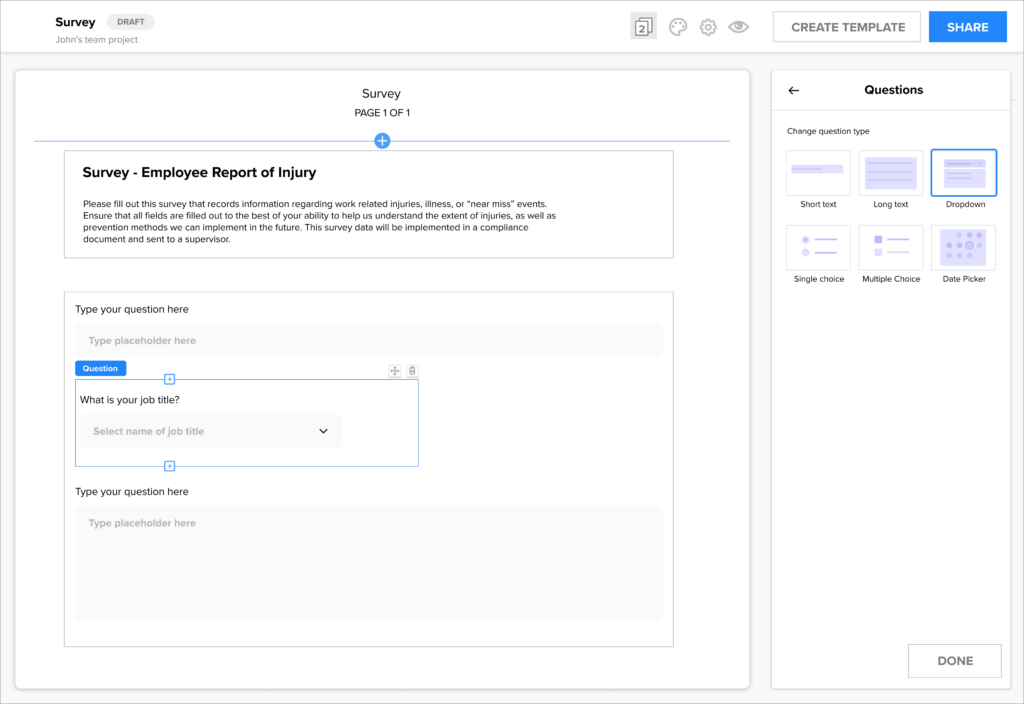Click the first Type your question here label
Viewport: 1024px width, 704px height.
132,310
